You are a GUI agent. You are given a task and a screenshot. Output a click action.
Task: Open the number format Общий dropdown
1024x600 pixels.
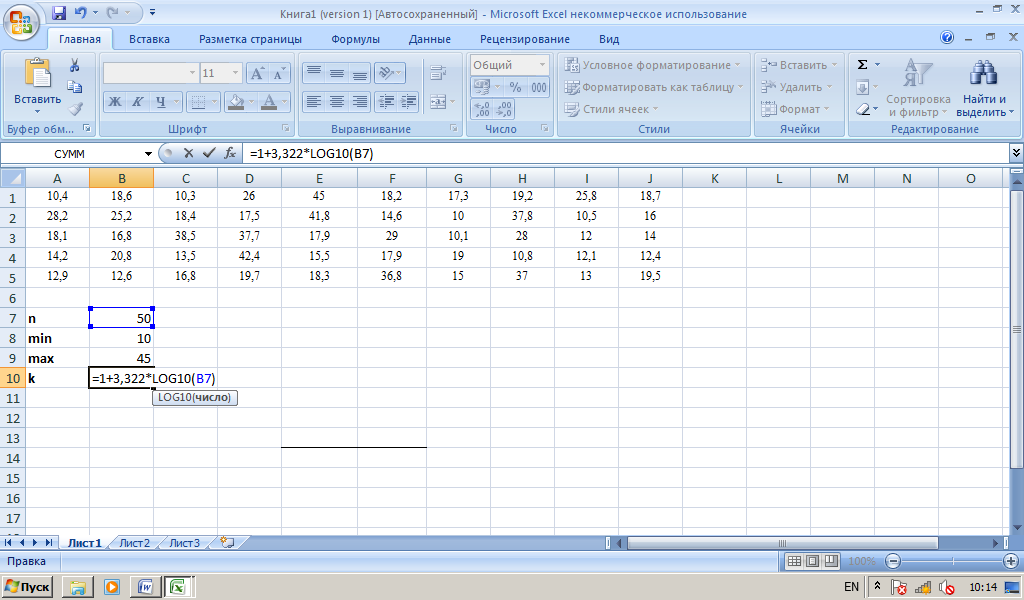pyautogui.click(x=542, y=65)
